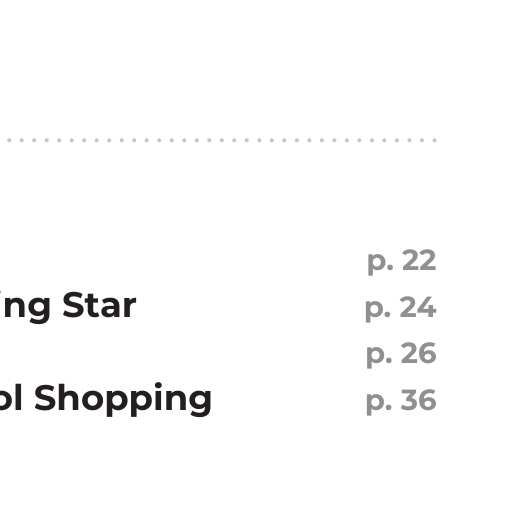Click the 'p.' abbreviation beside 22
The height and width of the screenshot is (512, 512).
coord(381,264)
